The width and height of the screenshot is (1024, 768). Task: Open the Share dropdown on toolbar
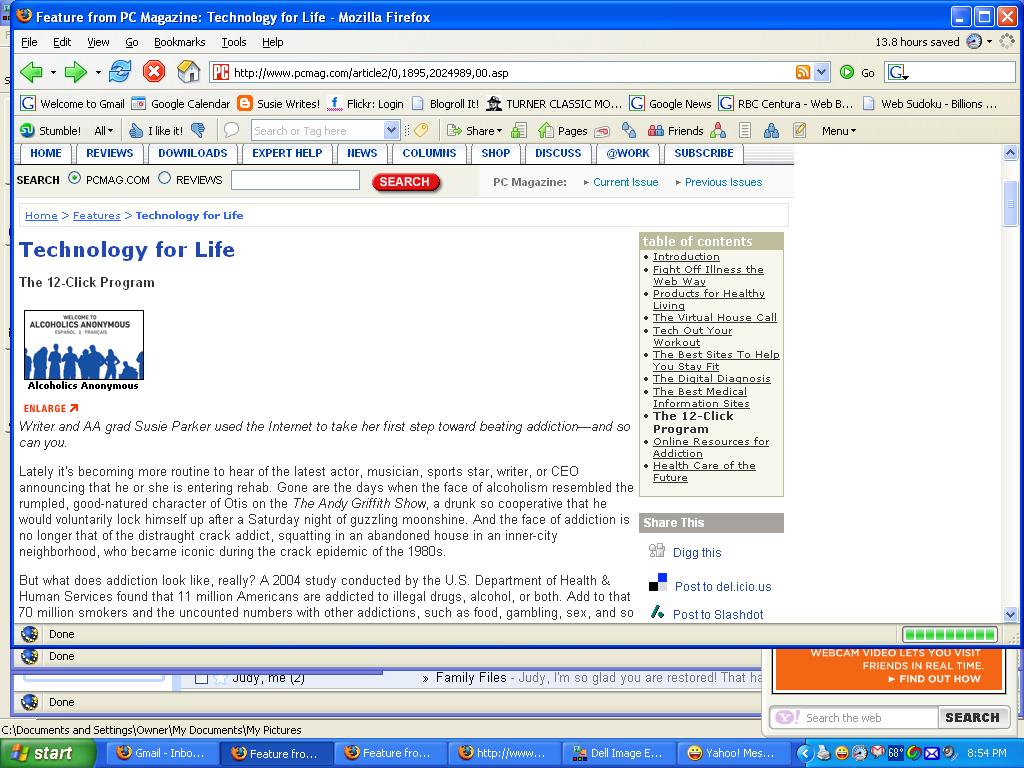click(475, 131)
